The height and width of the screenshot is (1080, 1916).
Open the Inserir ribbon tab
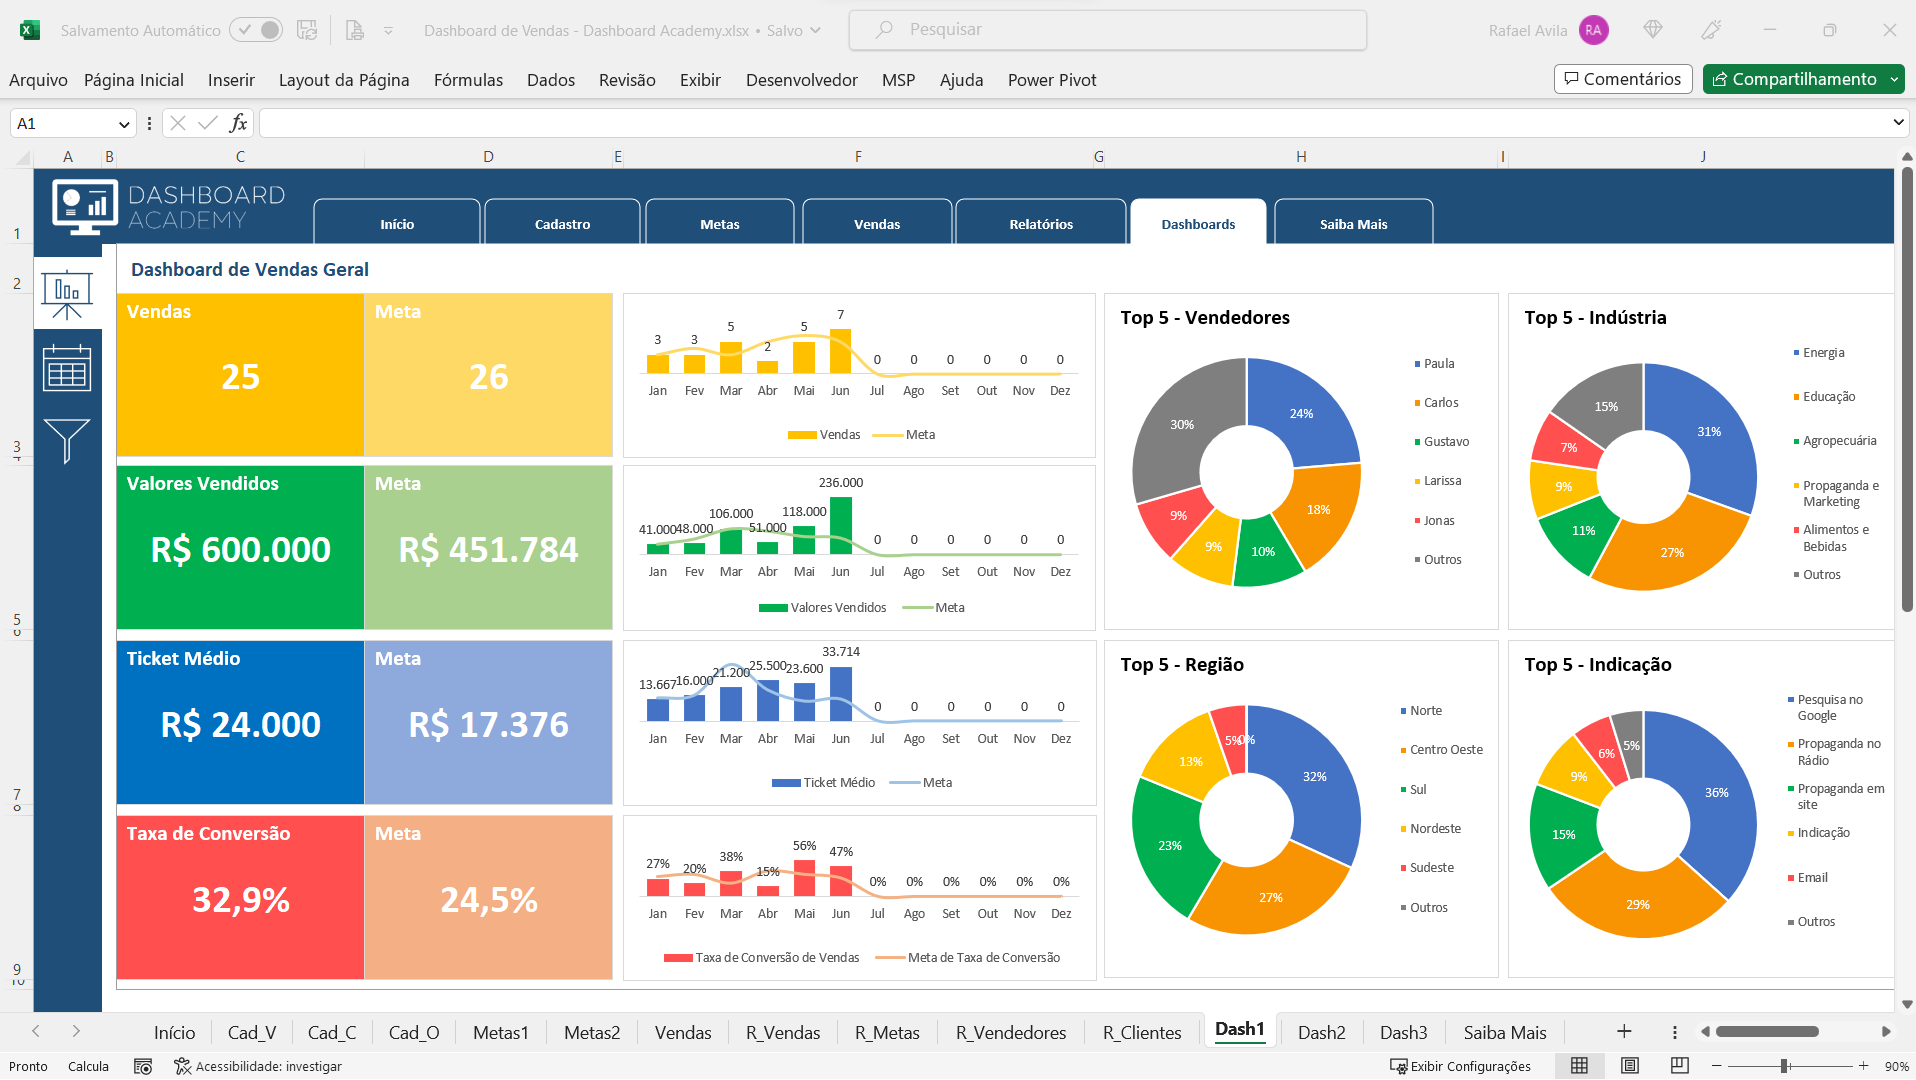pyautogui.click(x=231, y=80)
